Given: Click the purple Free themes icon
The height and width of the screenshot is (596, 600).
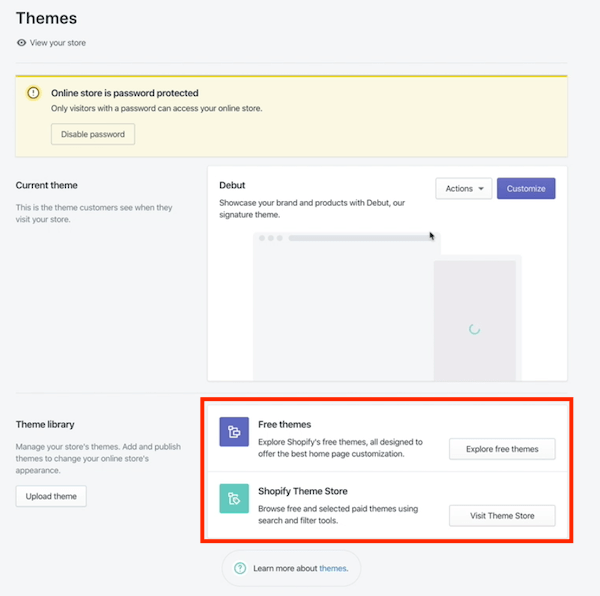Looking at the screenshot, I should (x=234, y=432).
